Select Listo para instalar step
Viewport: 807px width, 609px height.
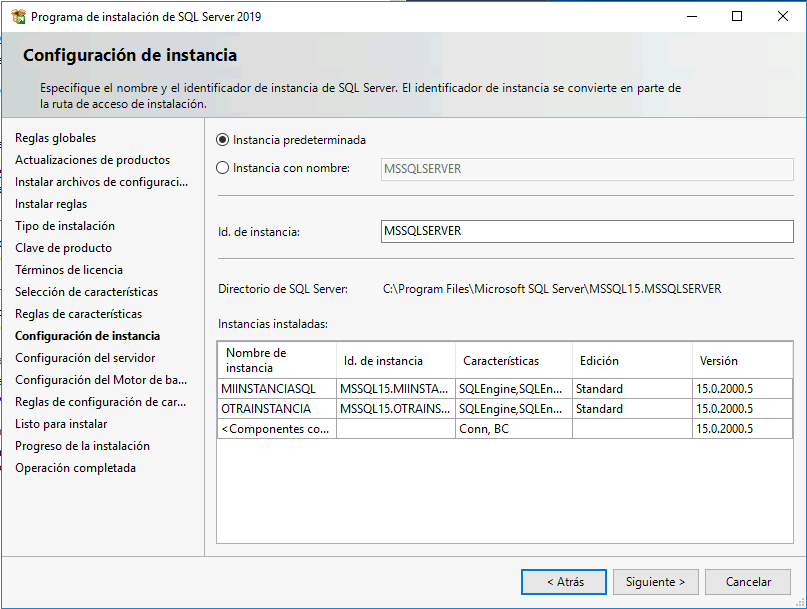(x=61, y=424)
